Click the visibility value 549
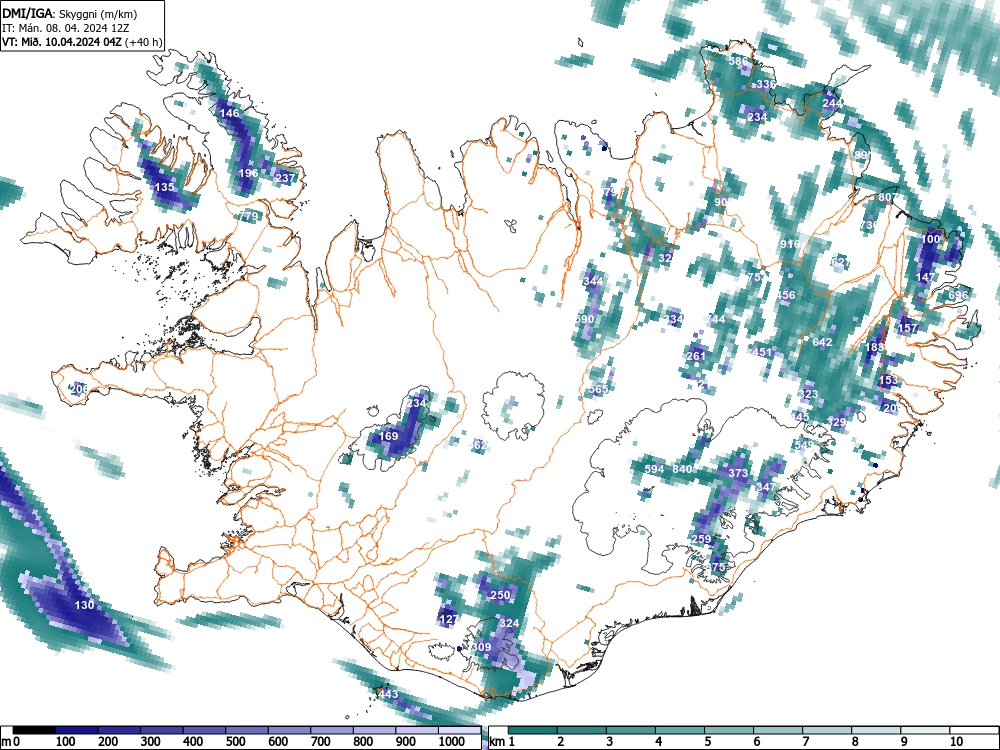The image size is (1000, 750). click(804, 445)
